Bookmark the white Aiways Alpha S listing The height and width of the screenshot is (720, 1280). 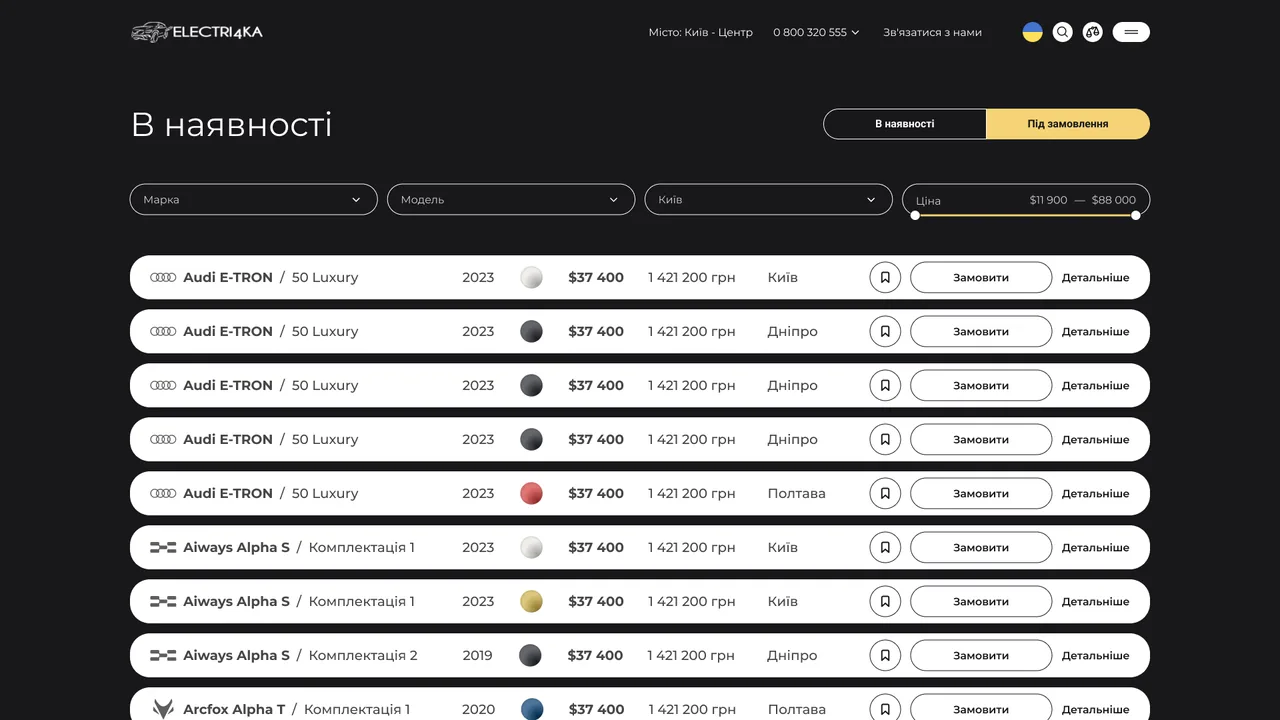click(885, 547)
